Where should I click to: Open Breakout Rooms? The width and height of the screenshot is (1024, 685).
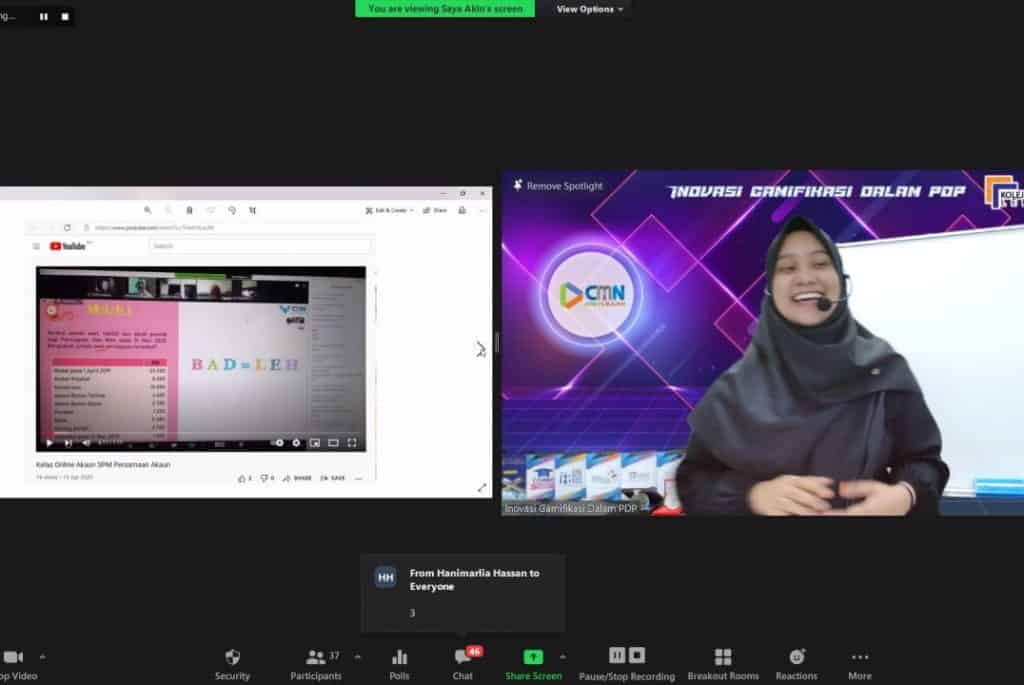click(x=723, y=658)
